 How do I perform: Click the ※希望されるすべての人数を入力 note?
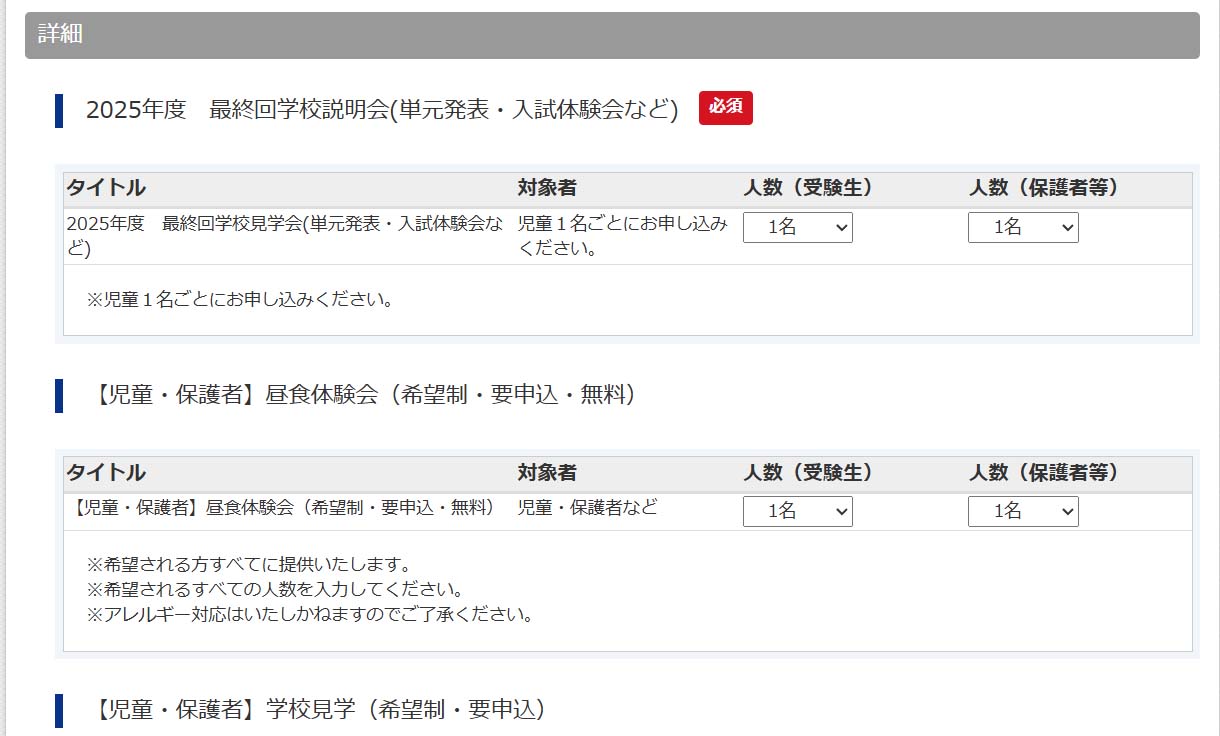[275, 589]
